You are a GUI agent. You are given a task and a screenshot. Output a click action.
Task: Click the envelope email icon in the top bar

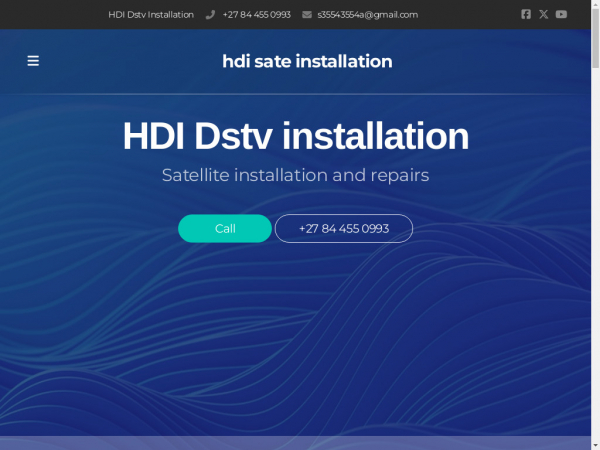[307, 15]
